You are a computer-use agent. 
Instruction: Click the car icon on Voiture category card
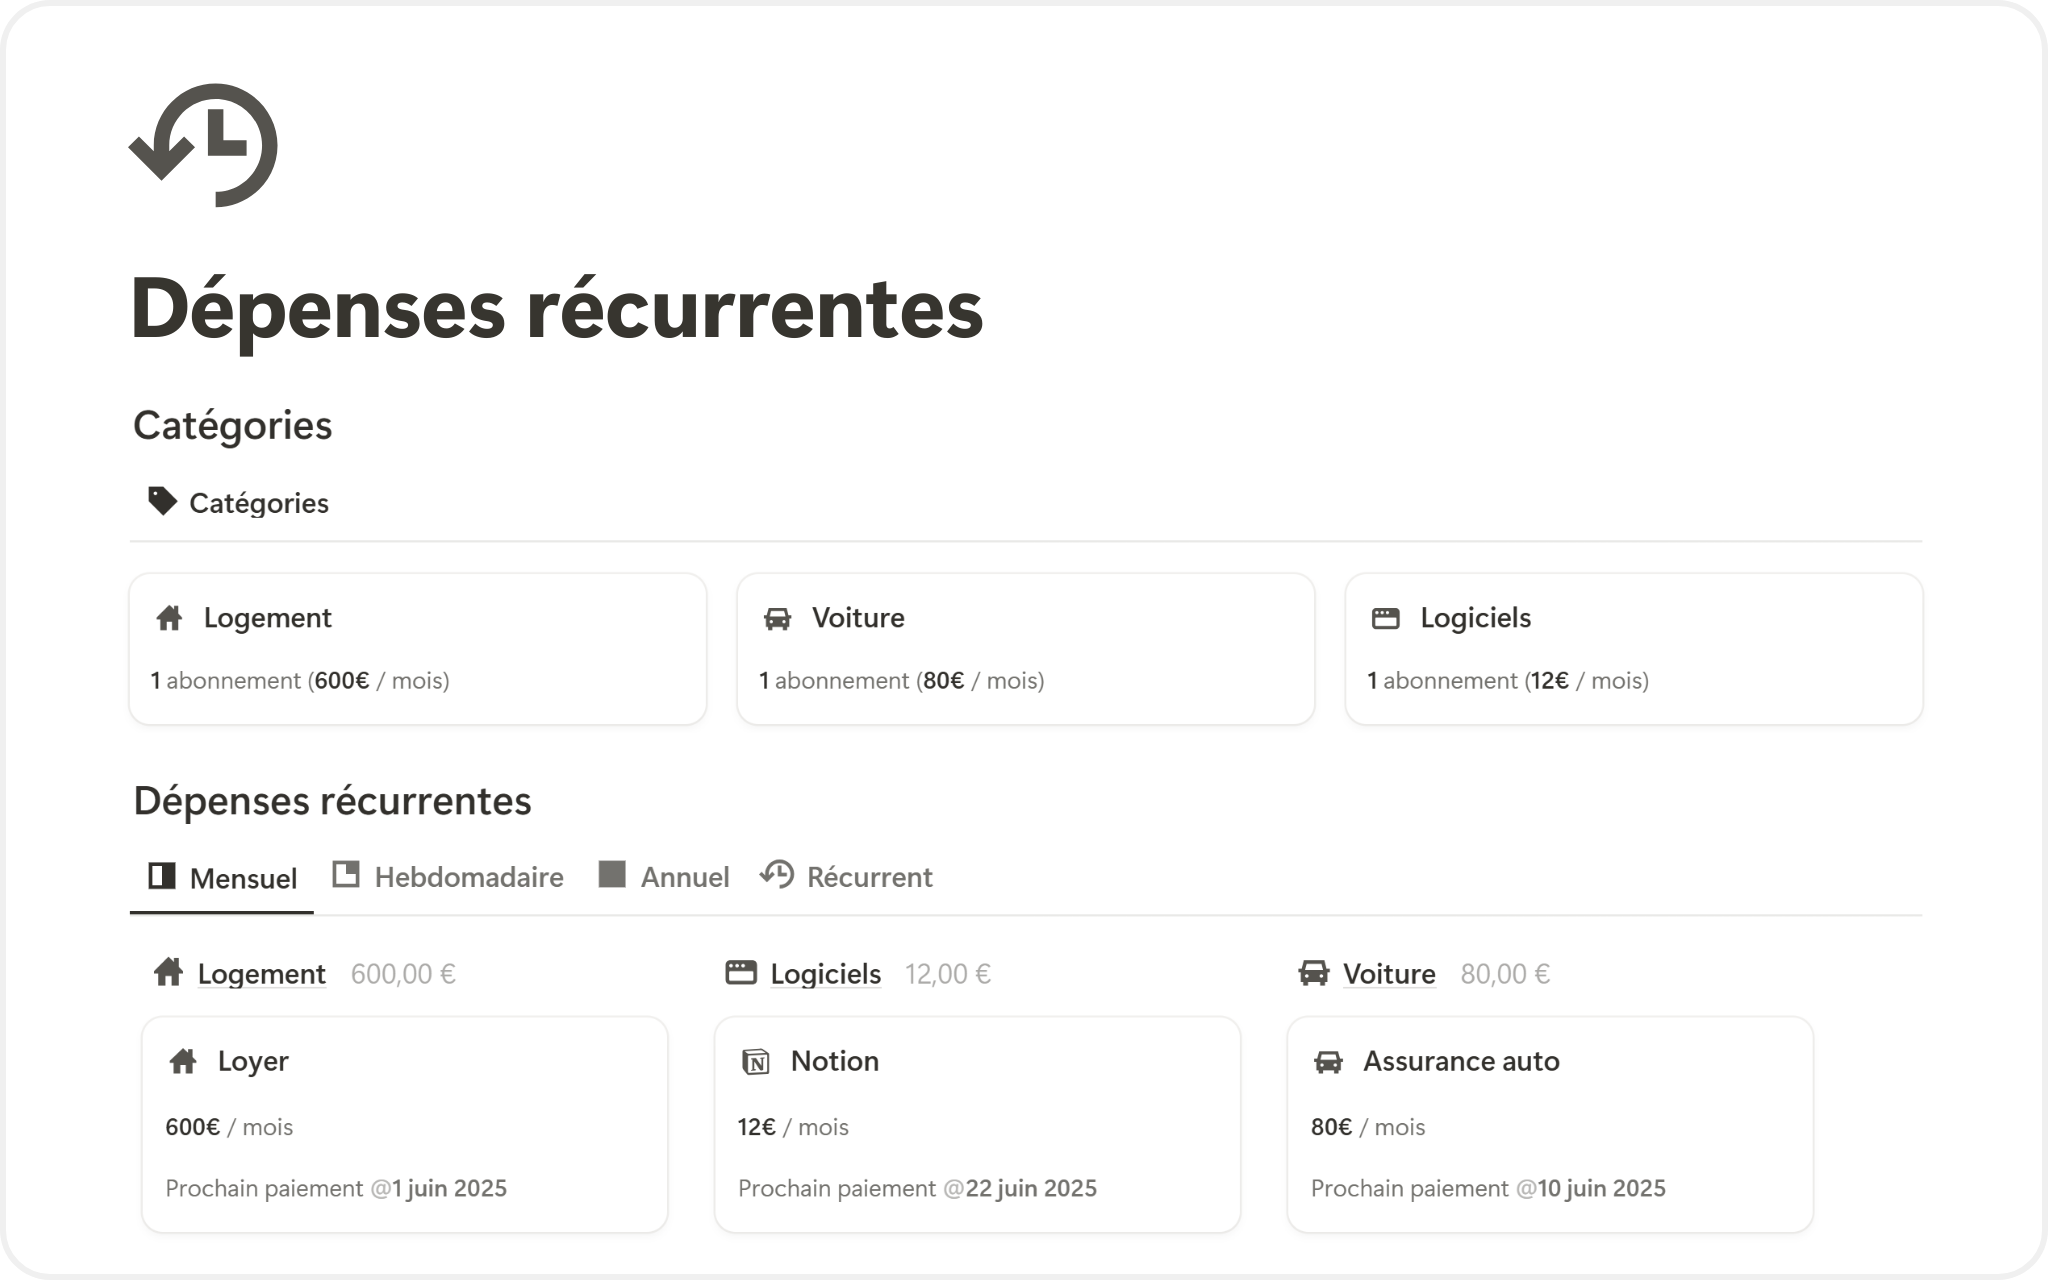click(777, 618)
